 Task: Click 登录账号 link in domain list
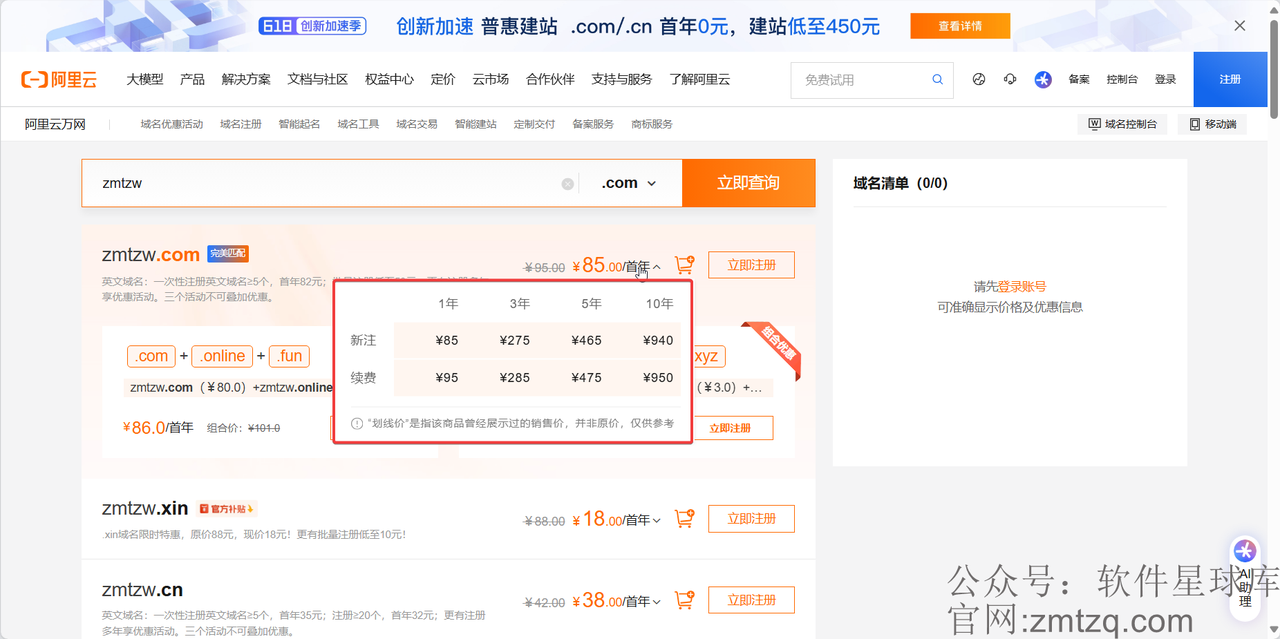tap(1022, 287)
